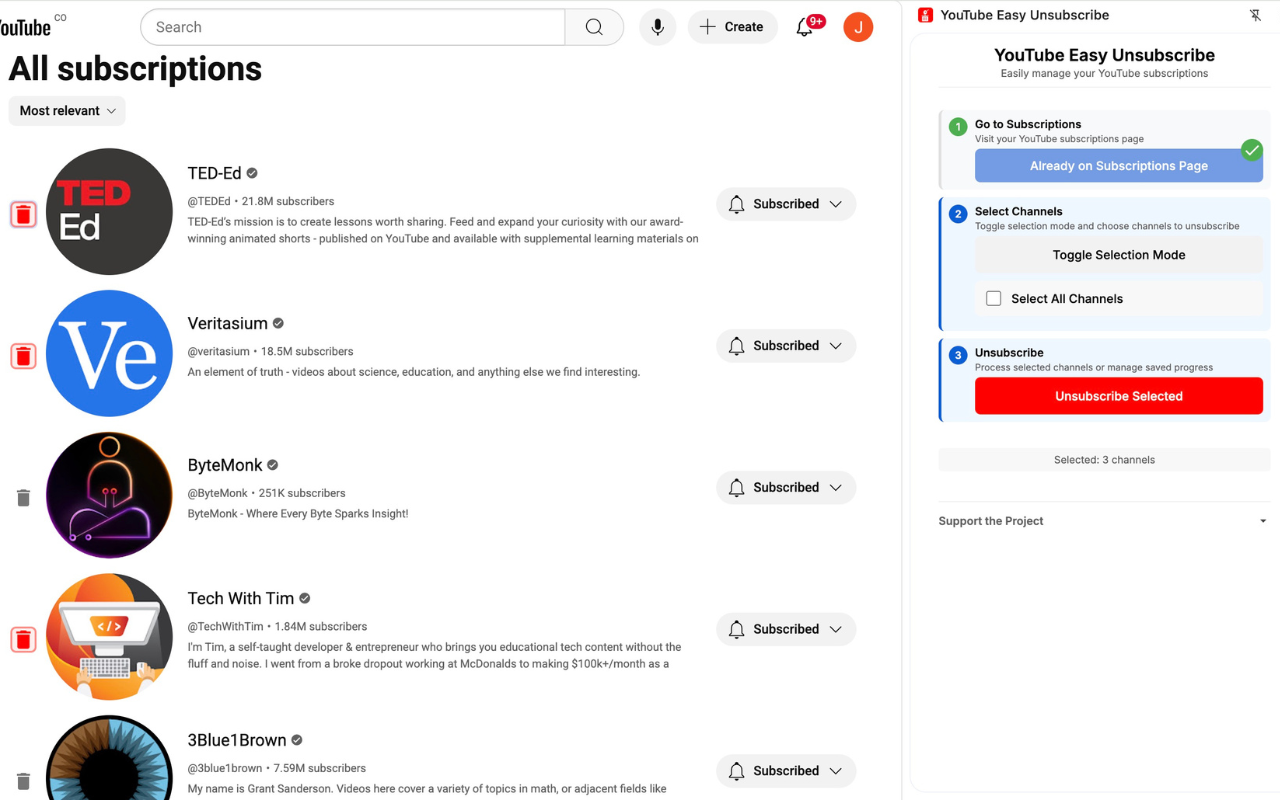Screen dimensions: 1280x800
Task: Open the Most relevant sort dropdown
Action: 67,111
